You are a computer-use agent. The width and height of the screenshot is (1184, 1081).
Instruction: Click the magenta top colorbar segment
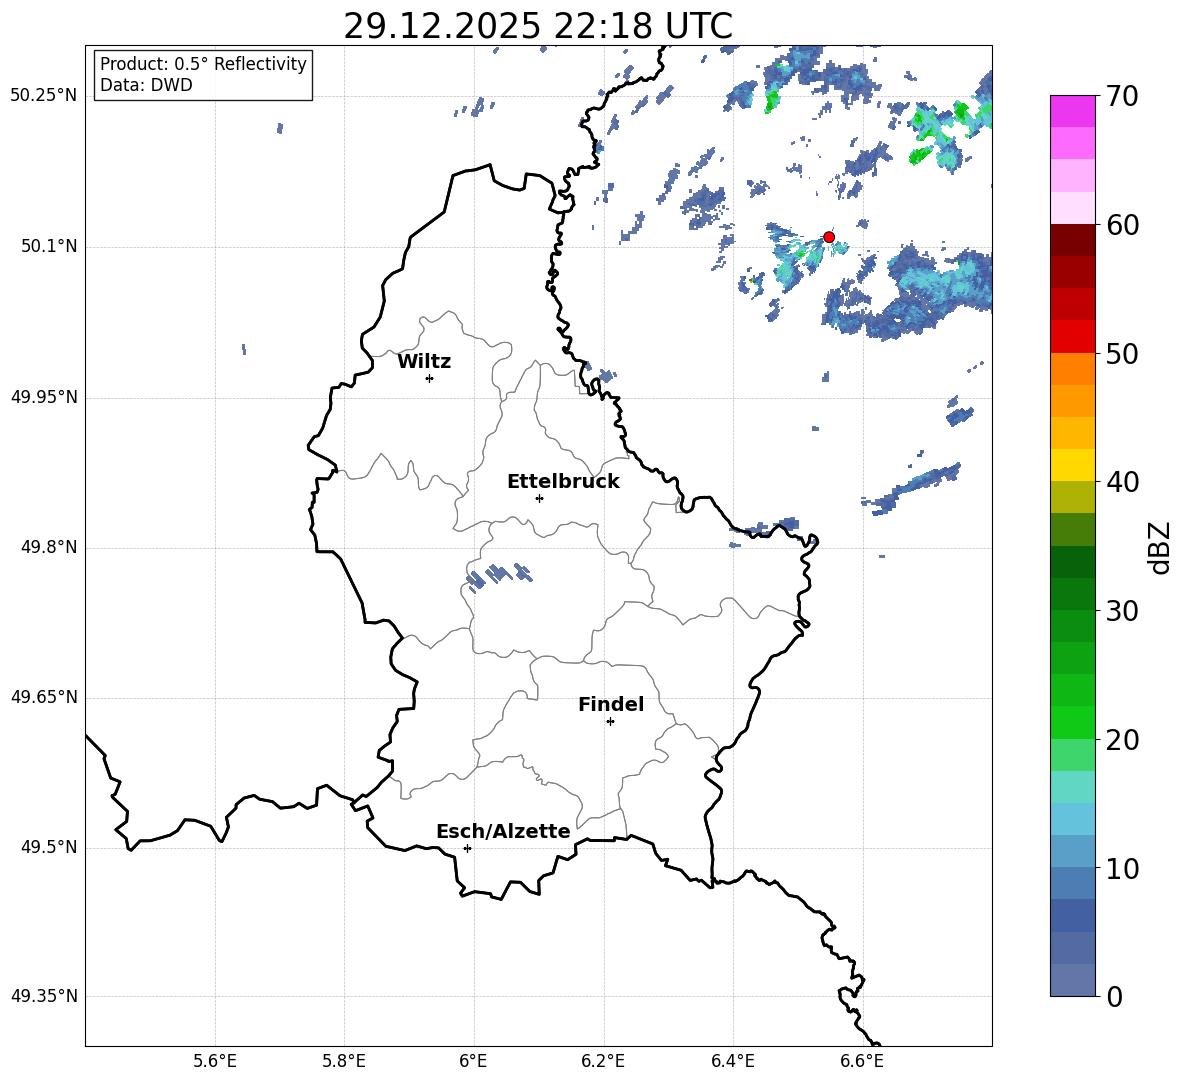(x=1072, y=112)
